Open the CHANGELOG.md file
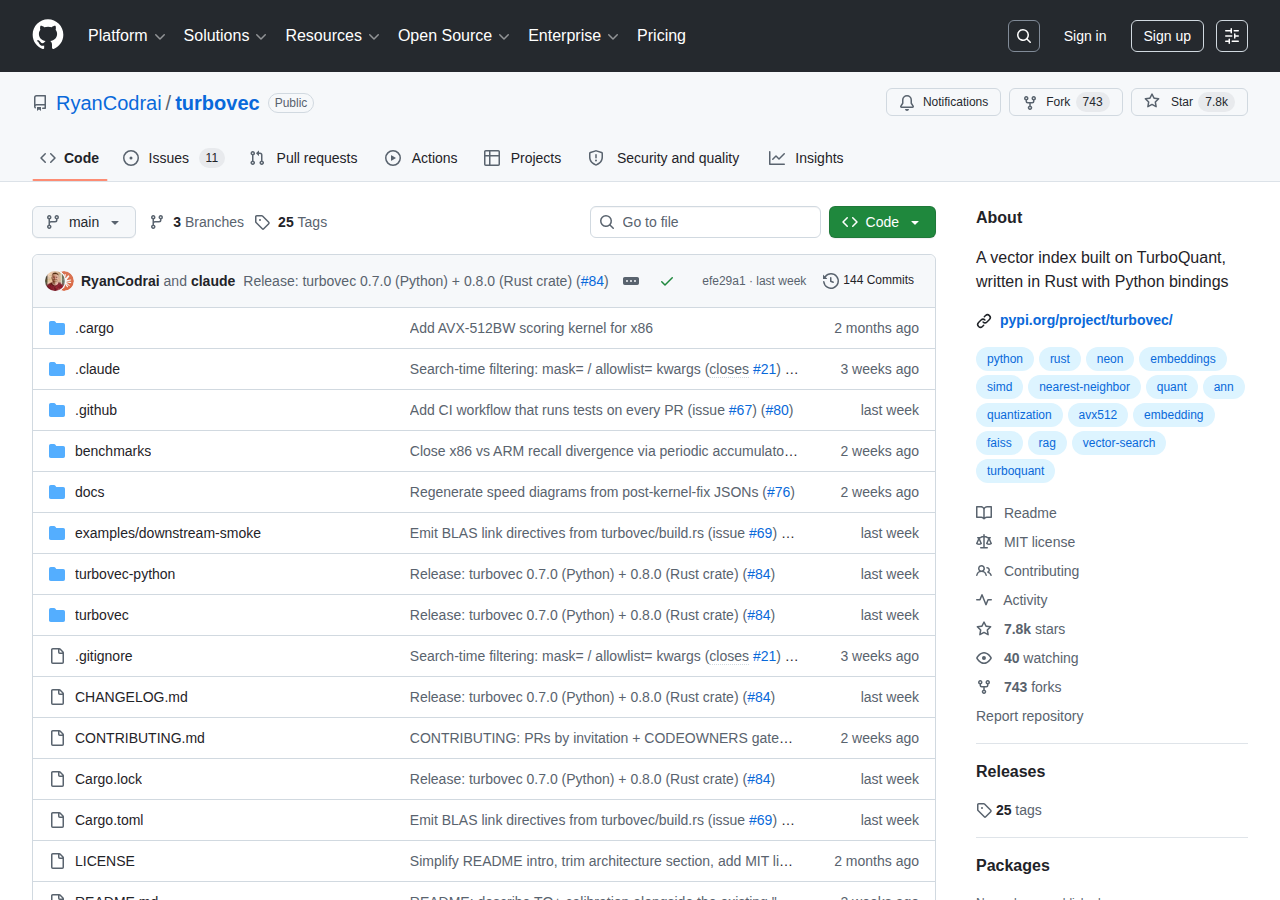Viewport: 1280px width, 900px height. coord(131,697)
